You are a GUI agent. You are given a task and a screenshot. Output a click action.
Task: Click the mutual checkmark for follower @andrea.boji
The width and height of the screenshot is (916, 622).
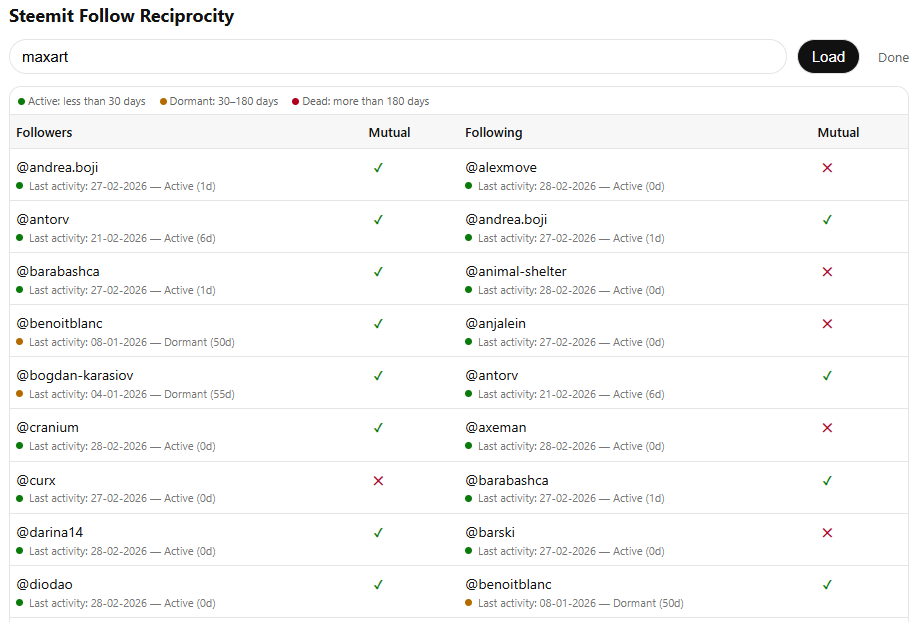click(378, 168)
